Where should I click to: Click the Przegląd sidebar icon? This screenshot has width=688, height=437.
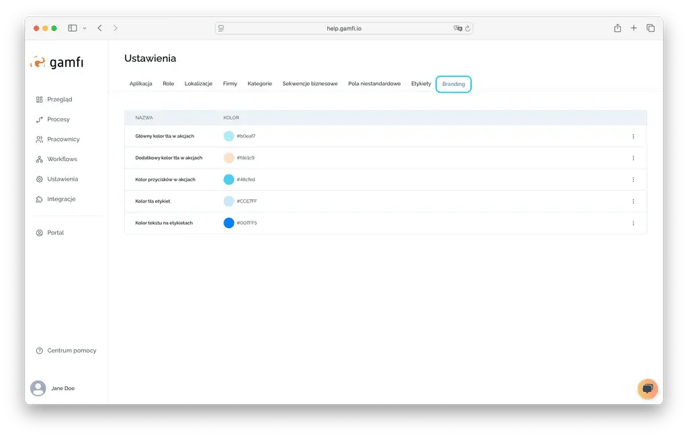[x=39, y=100]
